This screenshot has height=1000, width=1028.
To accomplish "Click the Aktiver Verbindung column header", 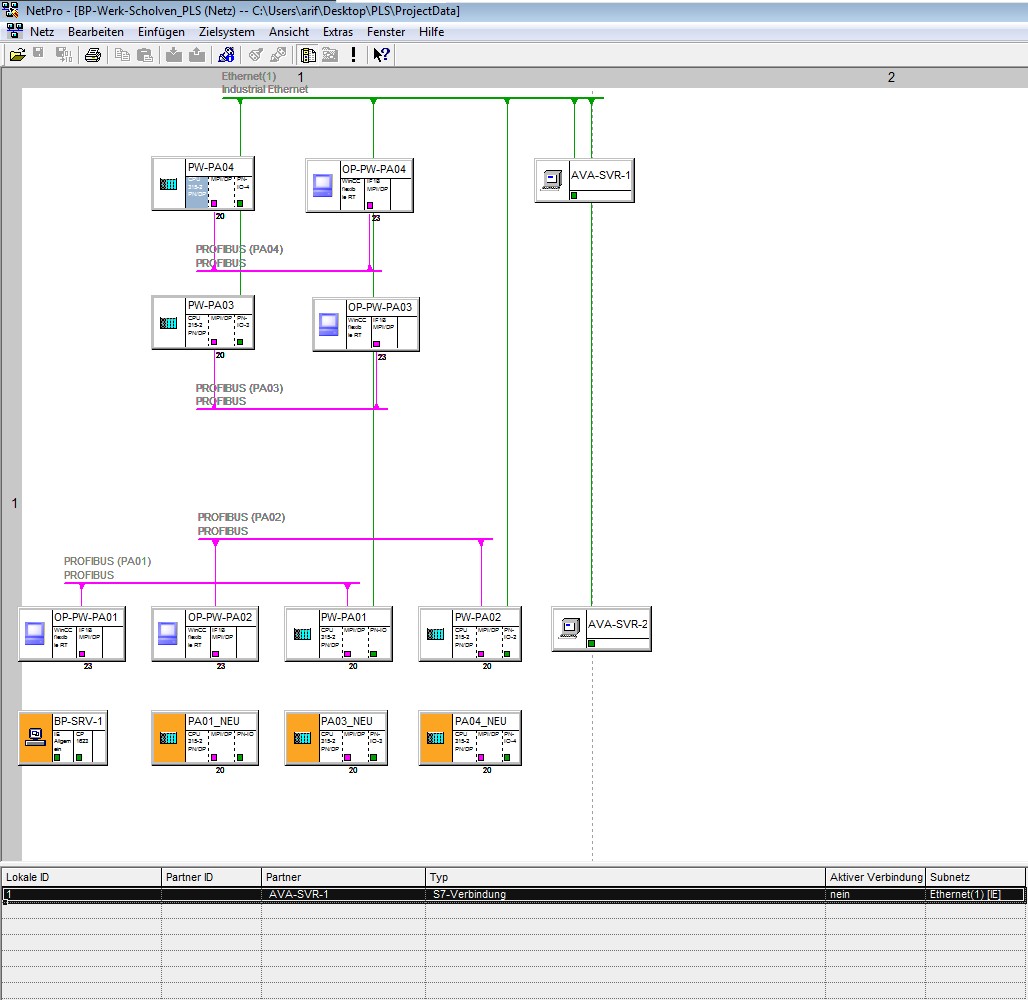I will click(875, 877).
